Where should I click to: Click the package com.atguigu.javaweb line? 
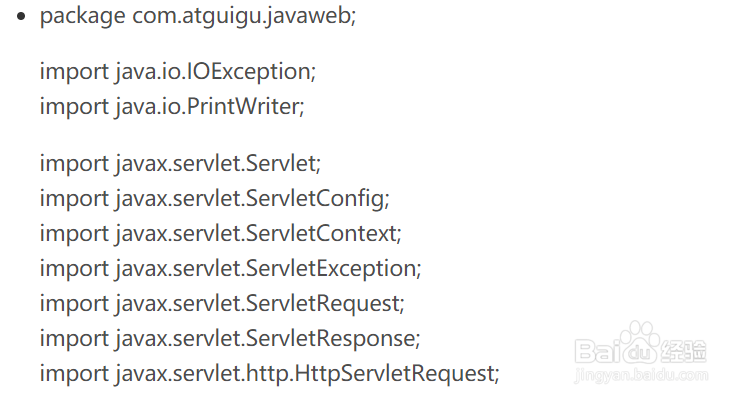[197, 19]
